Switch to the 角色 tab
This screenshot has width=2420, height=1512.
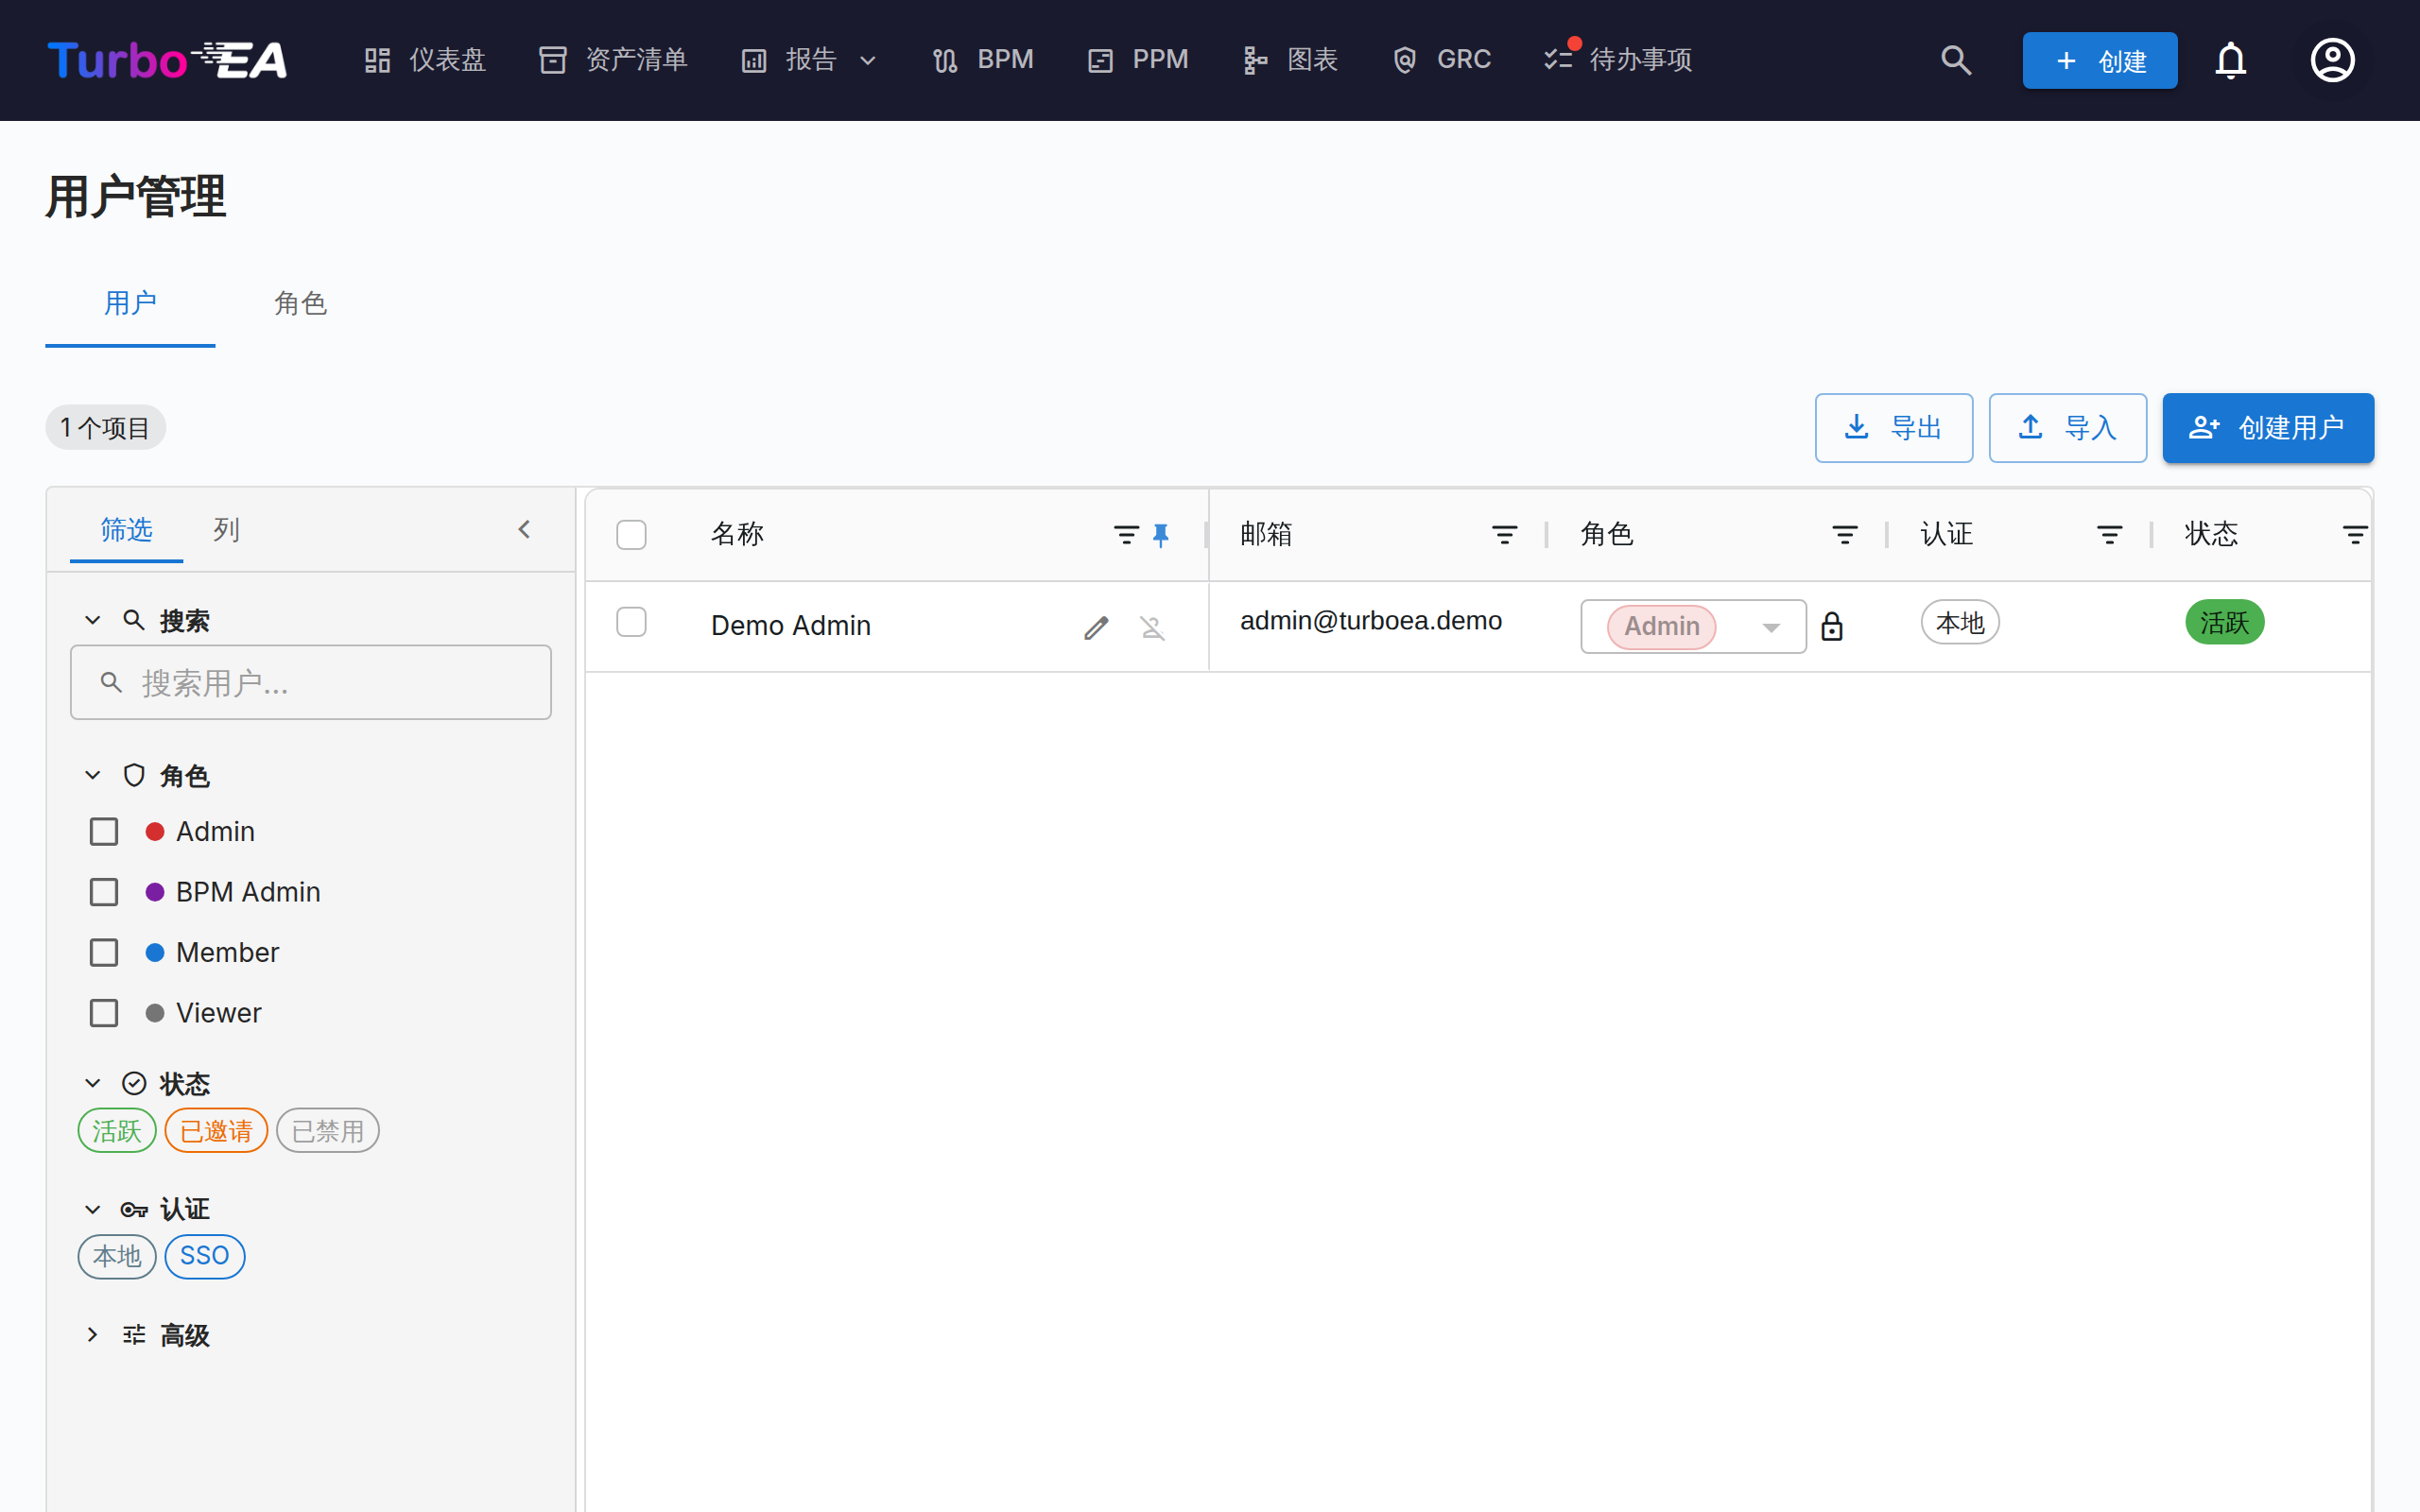pos(301,303)
